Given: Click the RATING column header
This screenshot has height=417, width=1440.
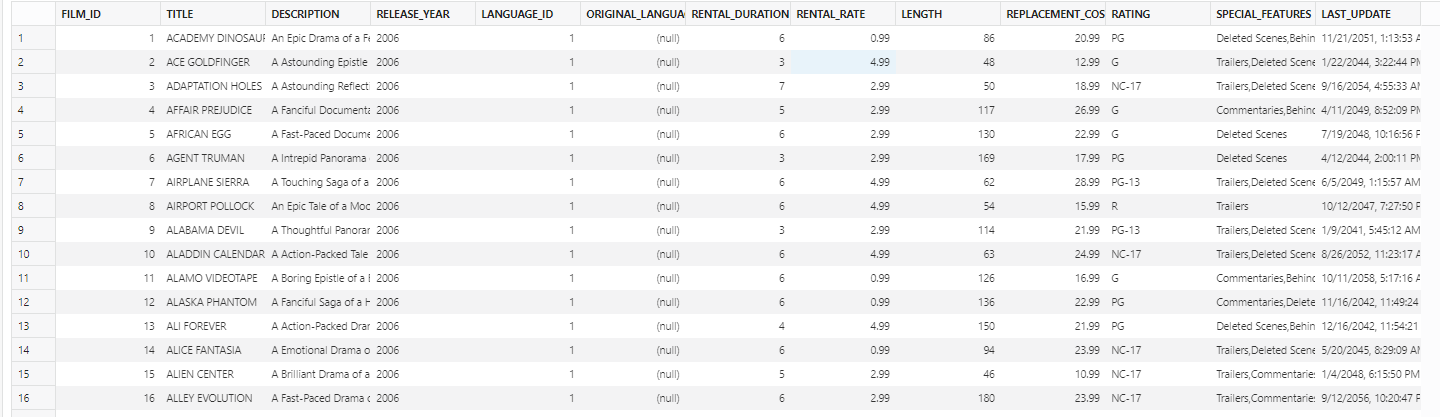Looking at the screenshot, I should coord(1157,14).
